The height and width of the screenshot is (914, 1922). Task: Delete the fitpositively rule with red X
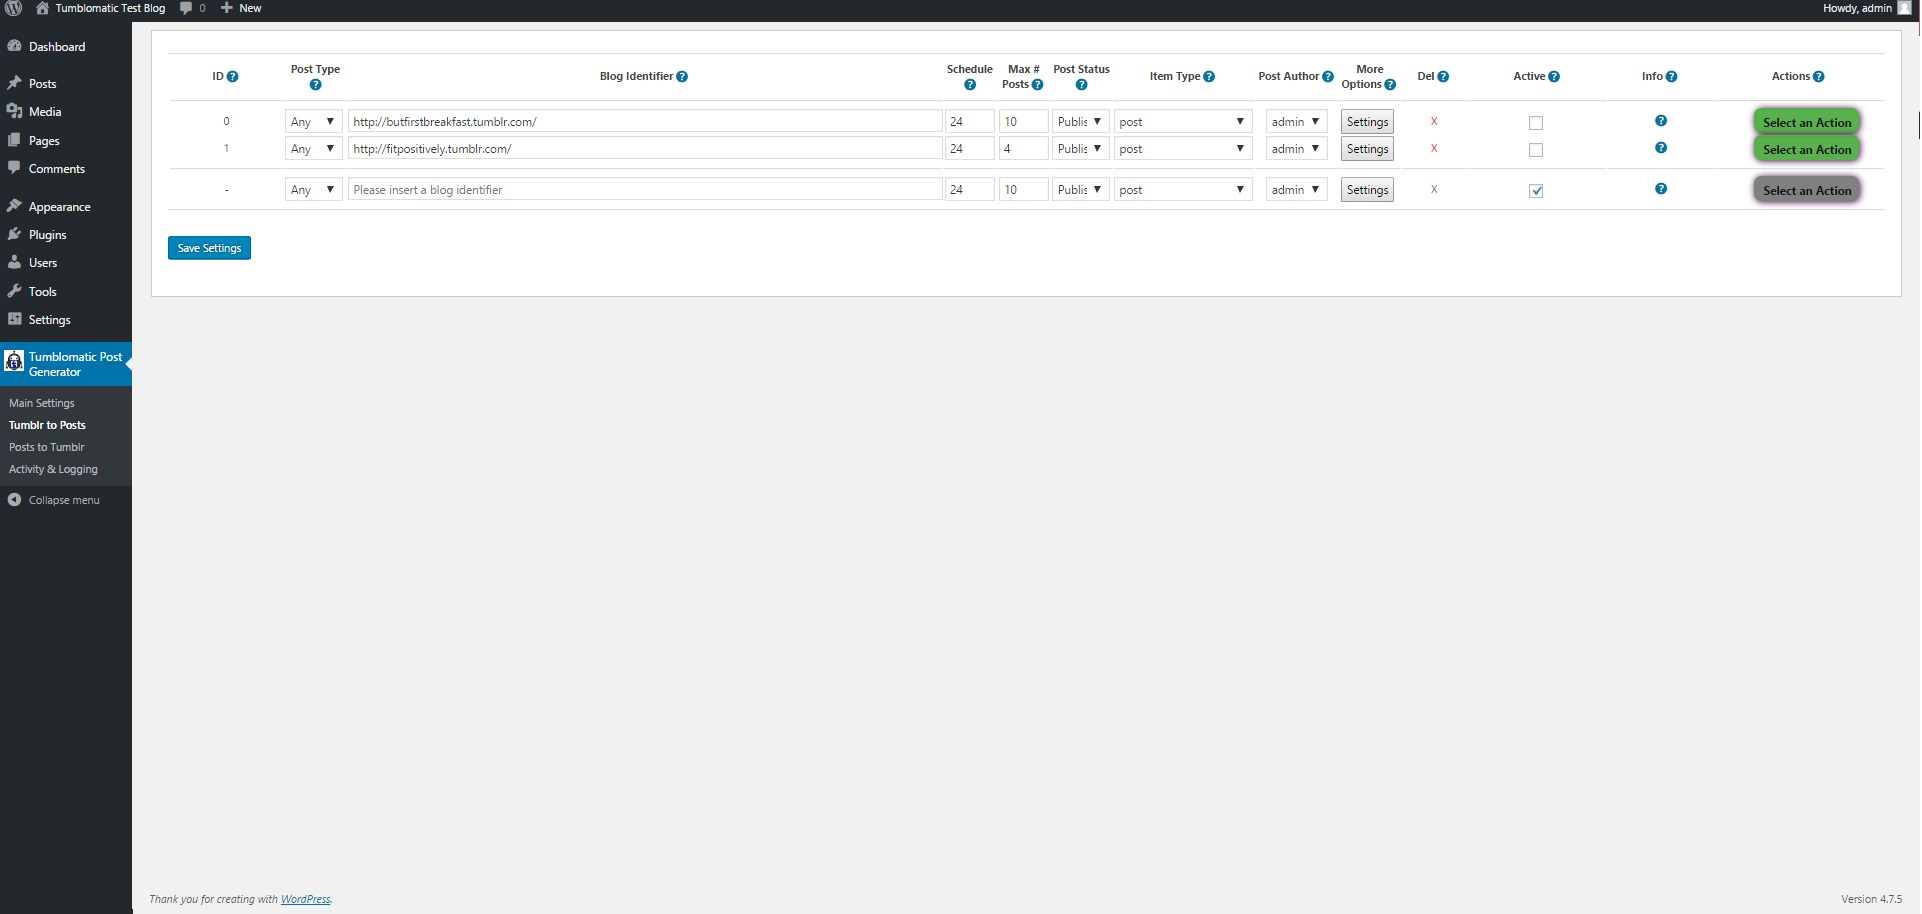pyautogui.click(x=1434, y=149)
